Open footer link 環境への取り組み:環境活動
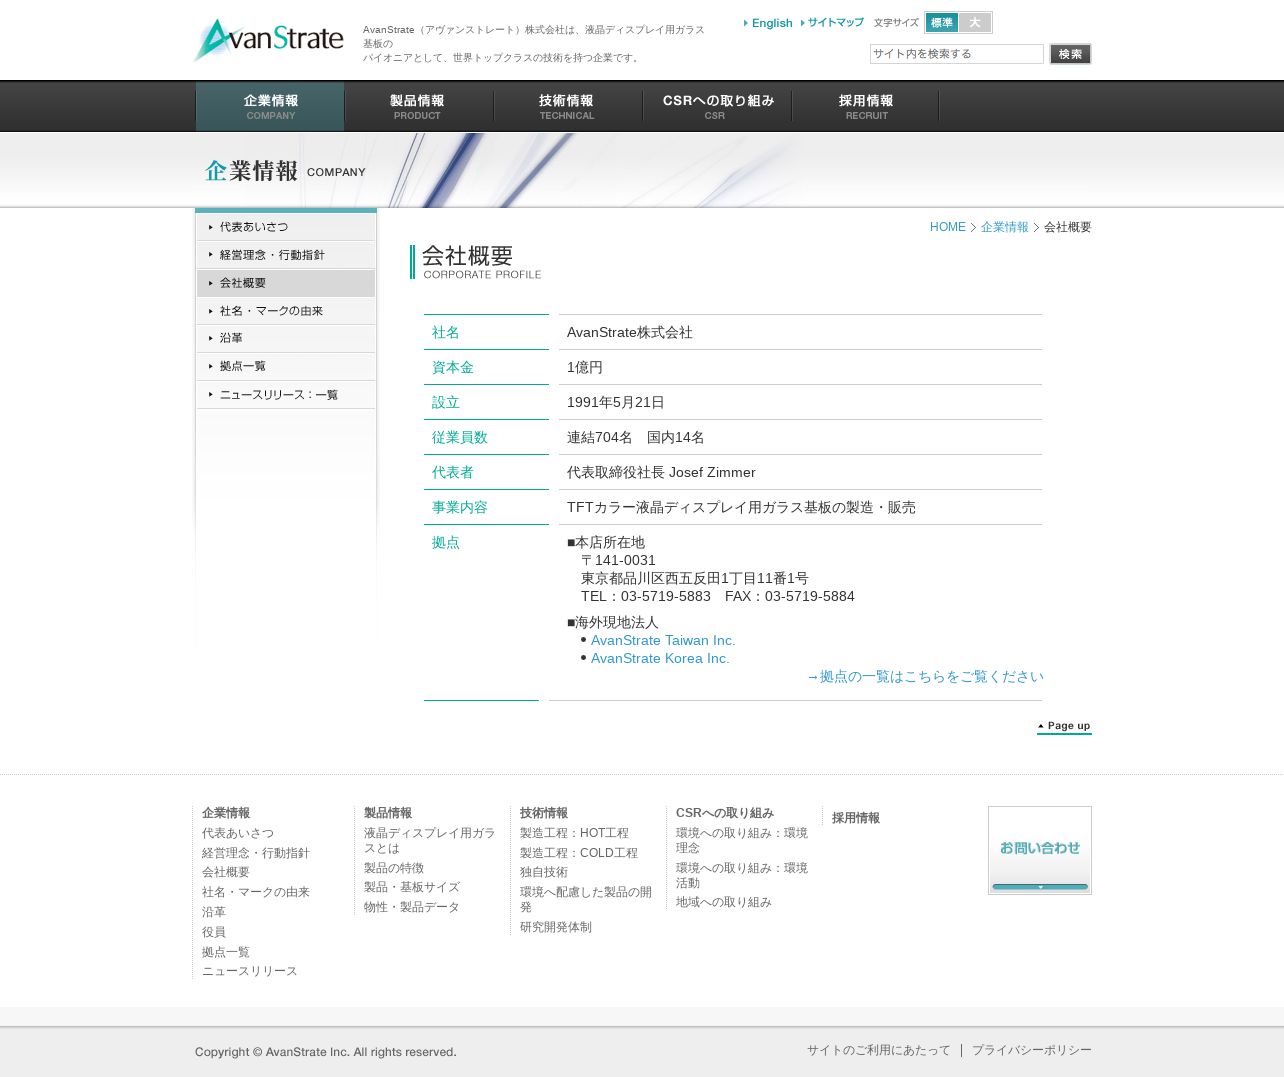 [742, 875]
